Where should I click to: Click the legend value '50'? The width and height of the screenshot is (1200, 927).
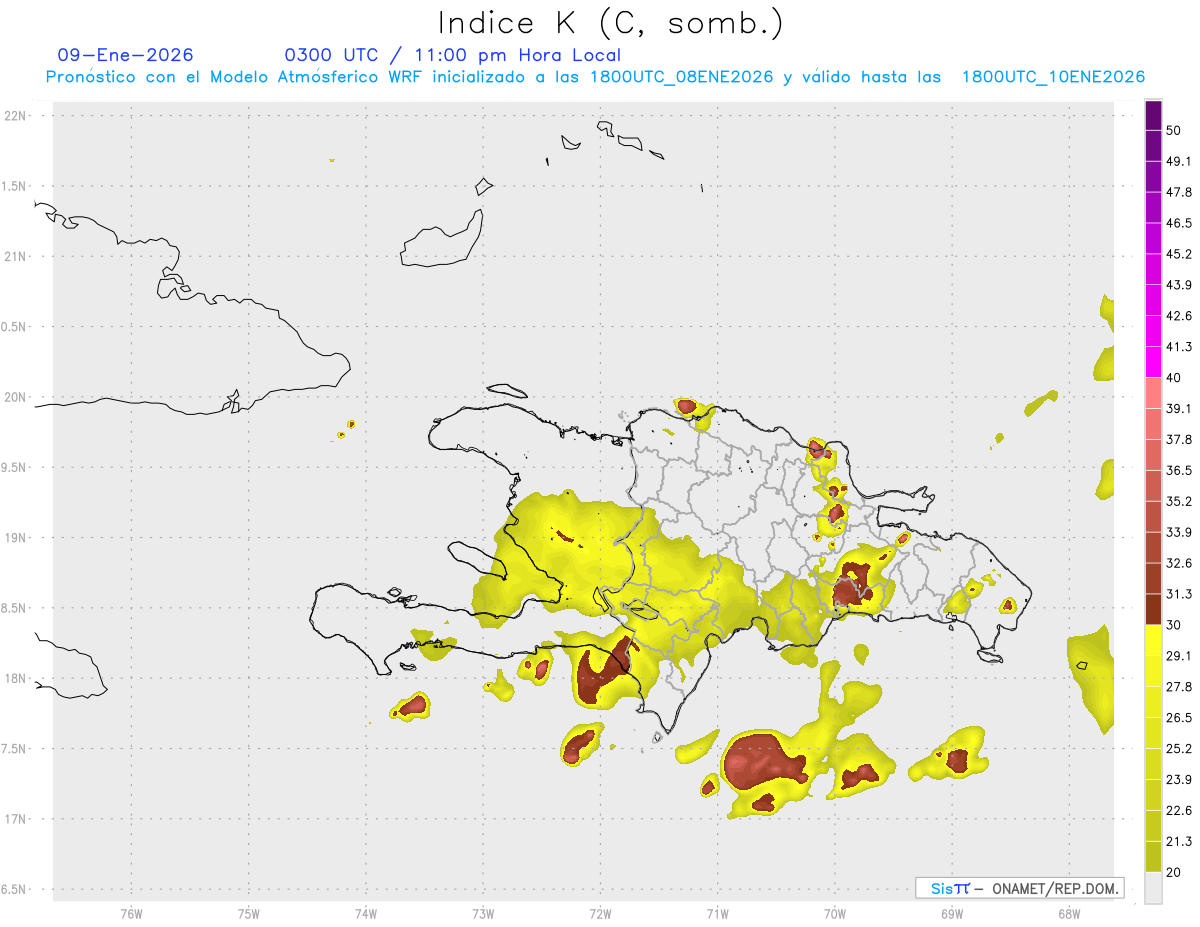tap(1174, 130)
